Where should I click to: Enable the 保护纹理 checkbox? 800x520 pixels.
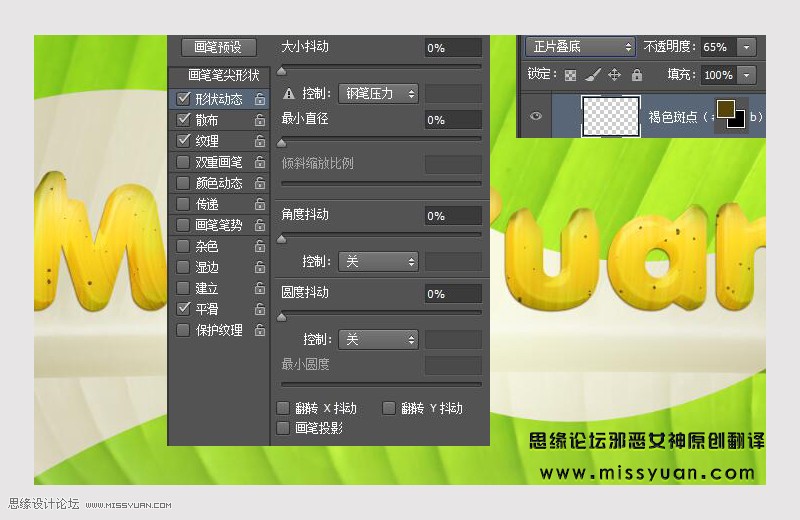pyautogui.click(x=183, y=330)
